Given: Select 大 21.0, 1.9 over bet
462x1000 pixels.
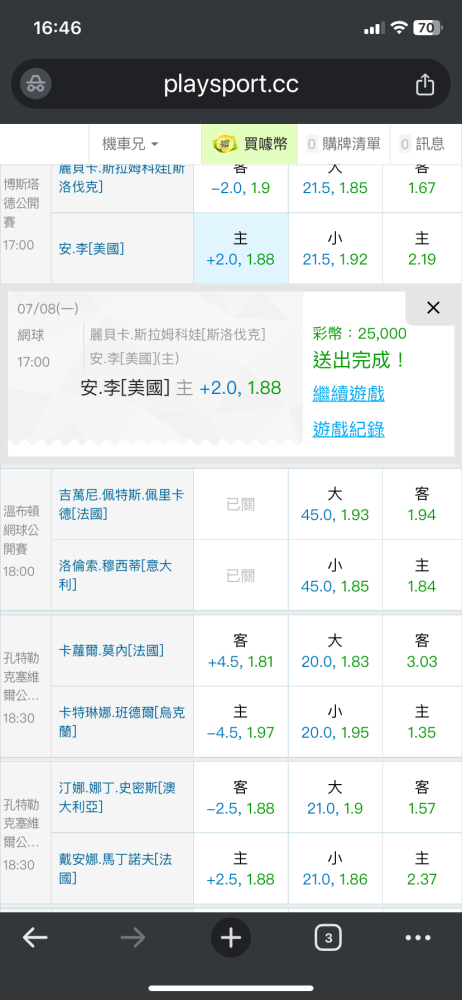Looking at the screenshot, I should click(x=335, y=798).
